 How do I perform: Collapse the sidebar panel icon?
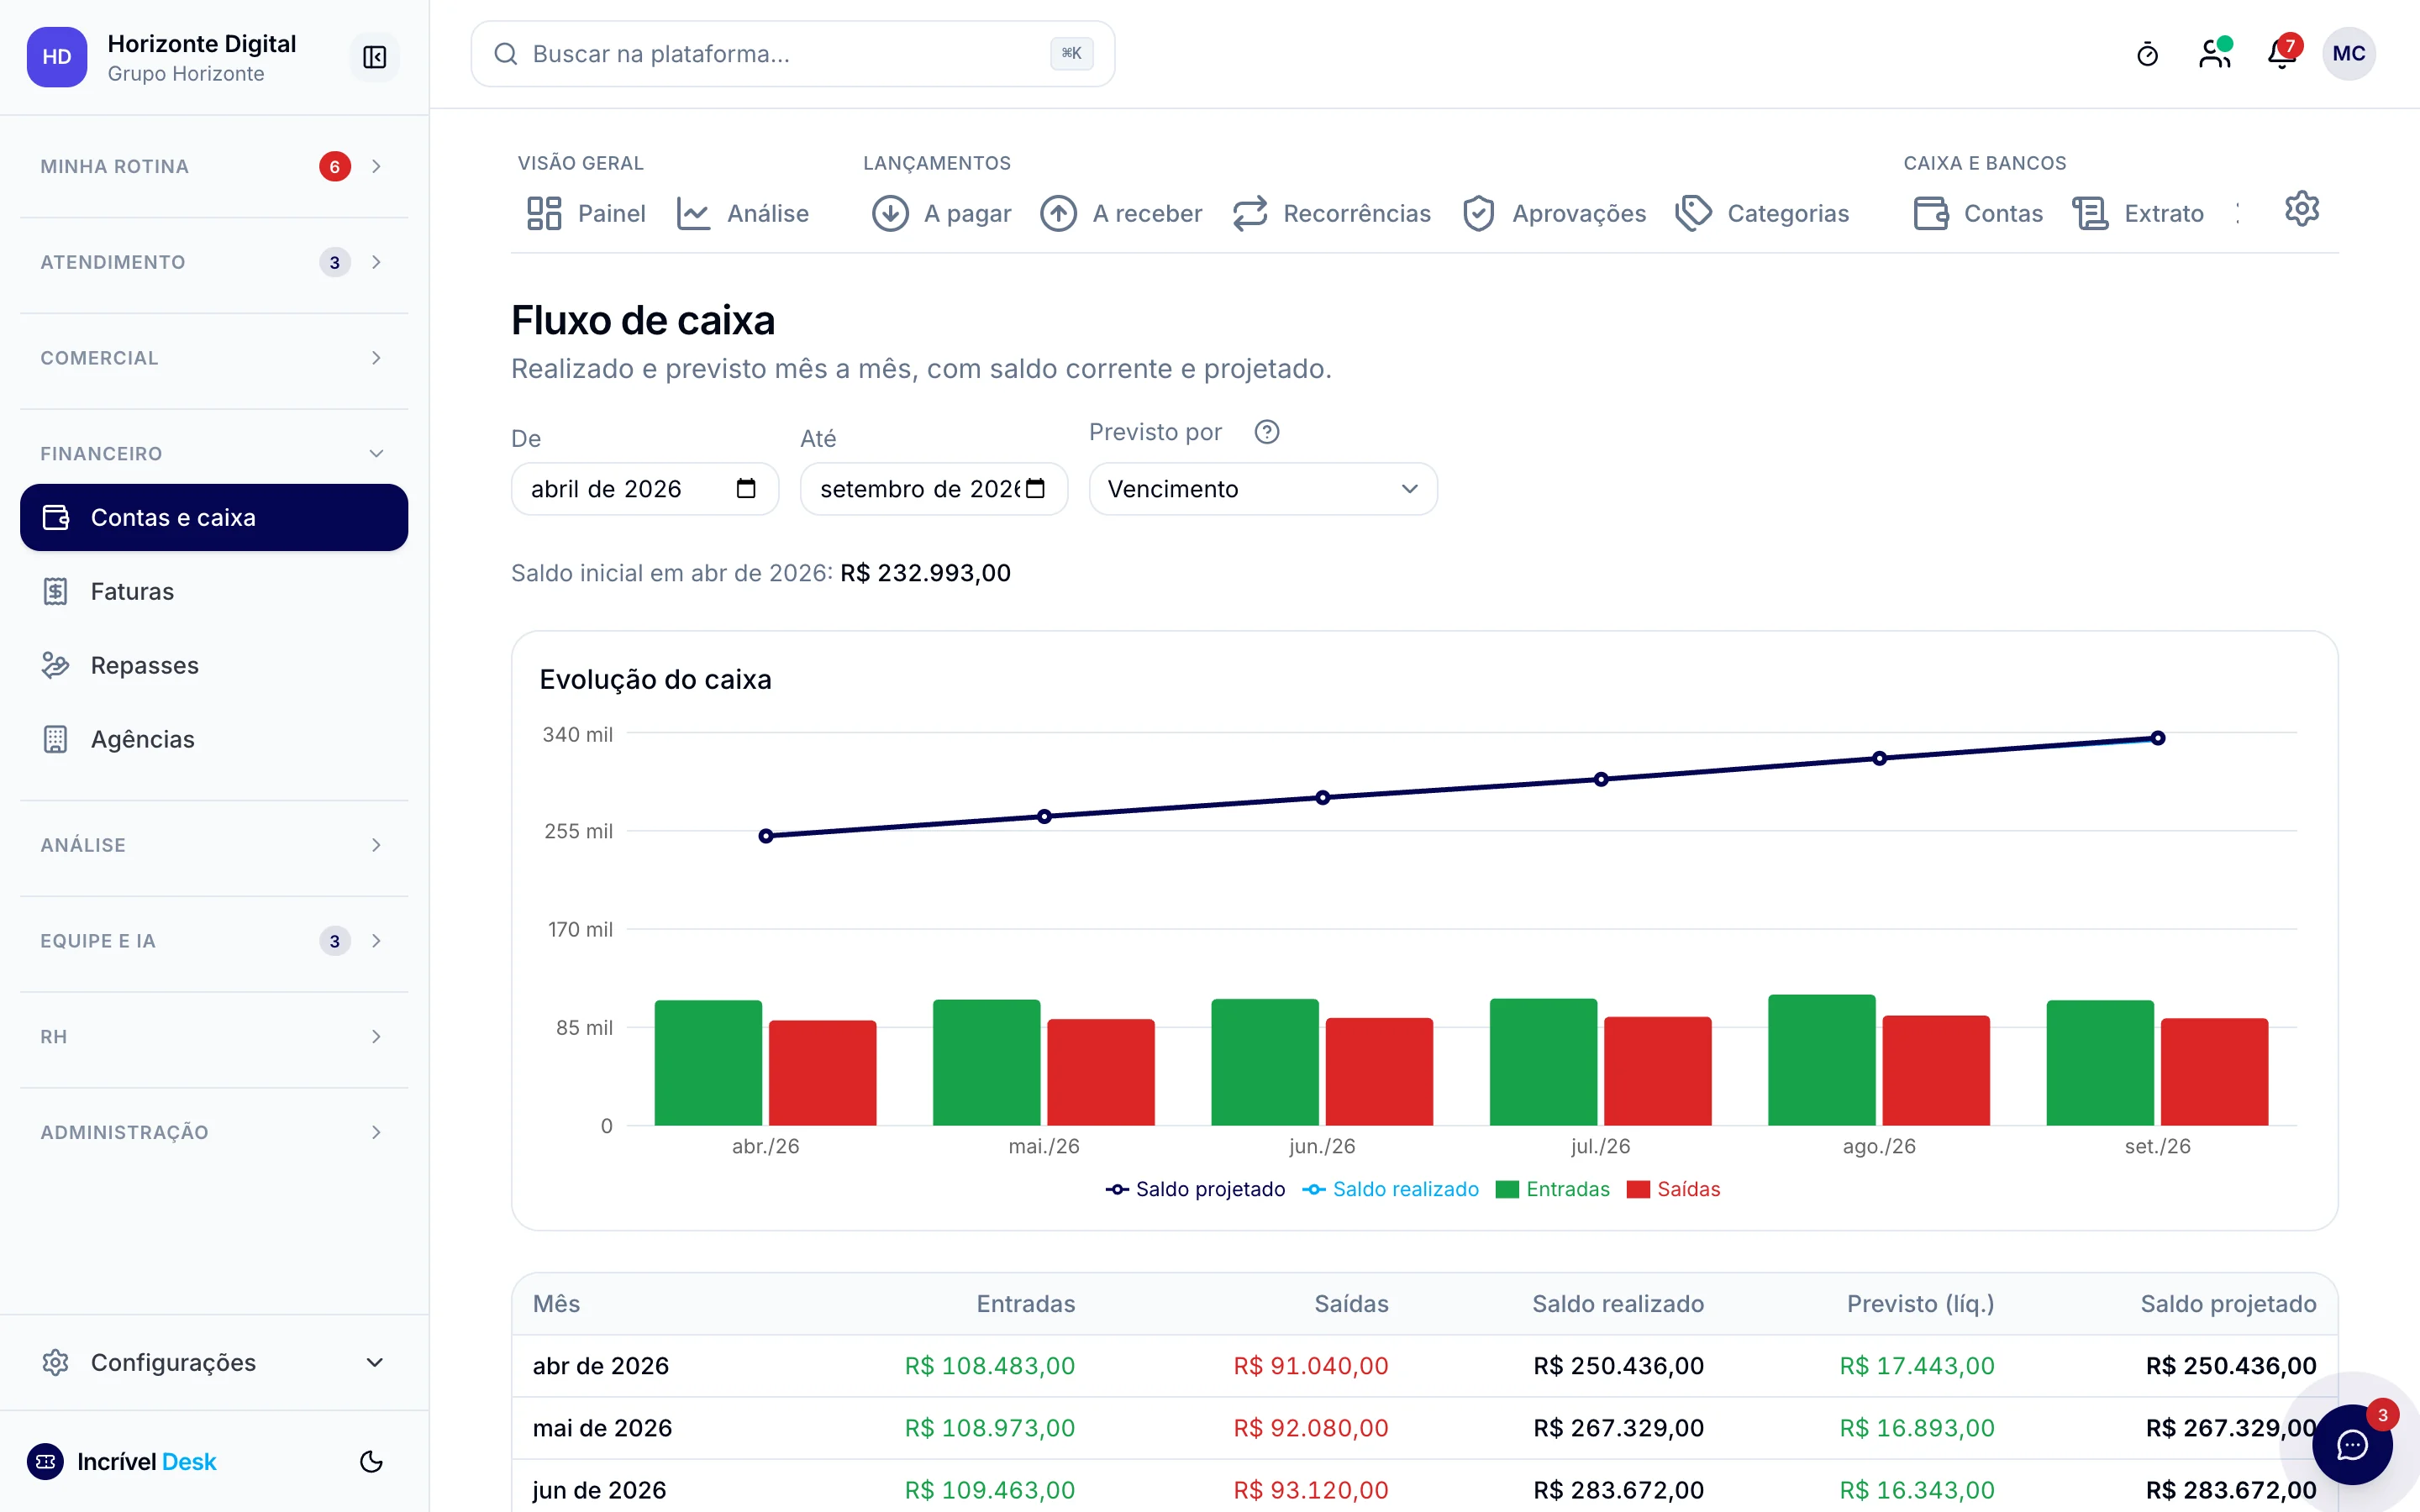(374, 57)
